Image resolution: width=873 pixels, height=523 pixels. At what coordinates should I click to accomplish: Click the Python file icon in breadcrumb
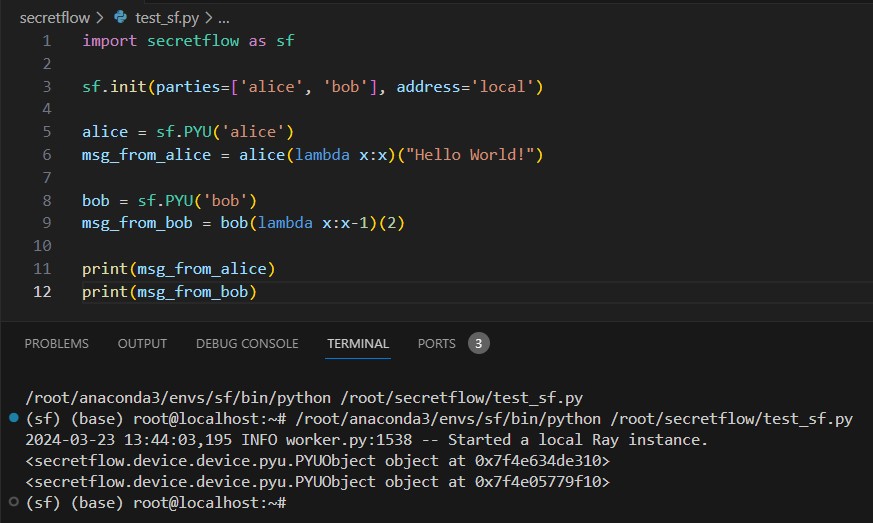click(120, 17)
